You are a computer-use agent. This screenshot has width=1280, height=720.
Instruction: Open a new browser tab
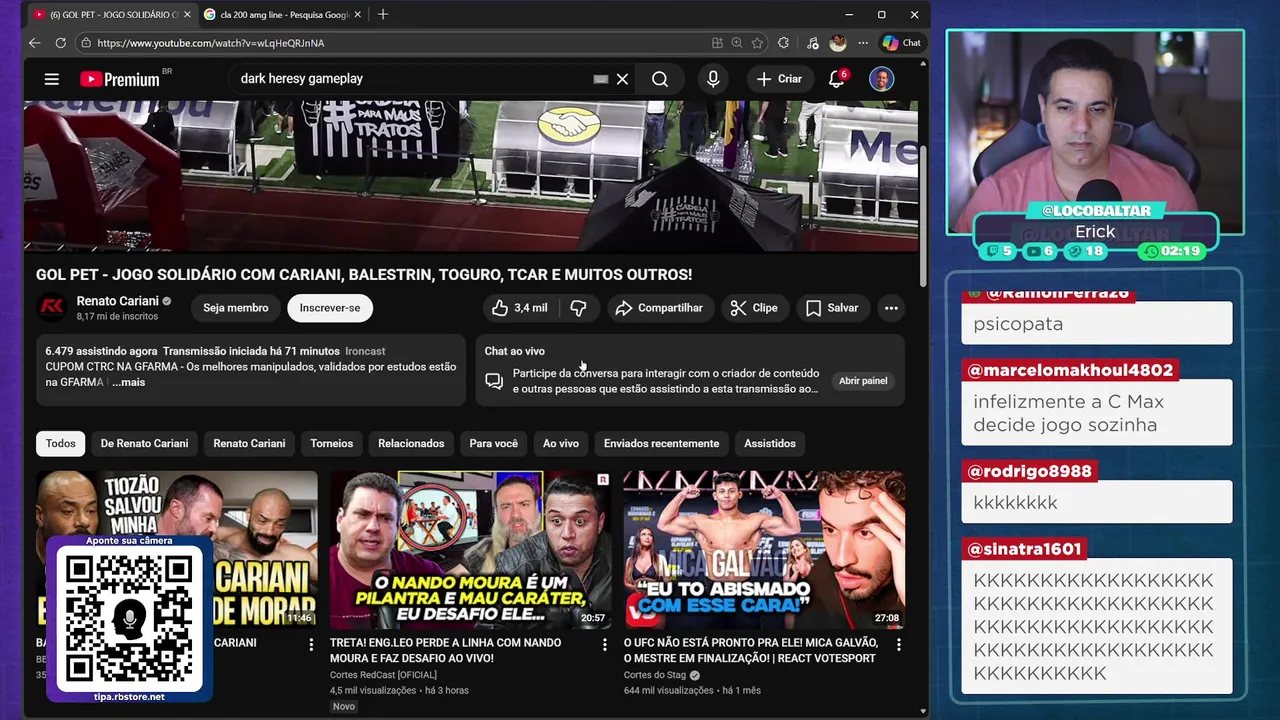pyautogui.click(x=383, y=14)
